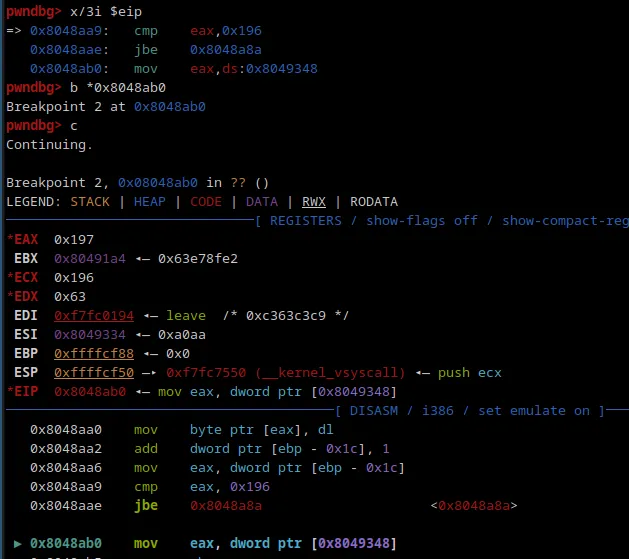This screenshot has width=629, height=559.
Task: Click the 'Breakpoint 2 at' address 0x8048ab0
Action: (x=170, y=107)
